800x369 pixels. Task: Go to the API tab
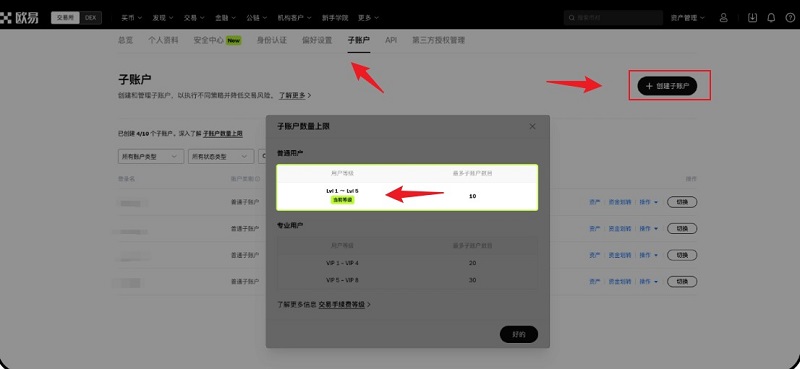pyautogui.click(x=391, y=40)
